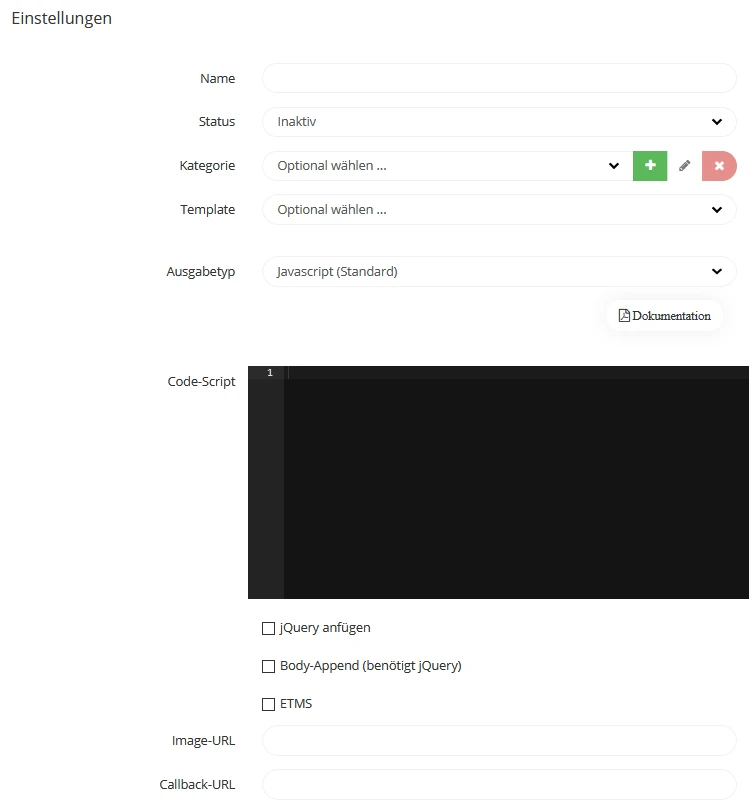The height and width of the screenshot is (802, 749).
Task: Expand the Kategorie dropdown
Action: pyautogui.click(x=447, y=166)
